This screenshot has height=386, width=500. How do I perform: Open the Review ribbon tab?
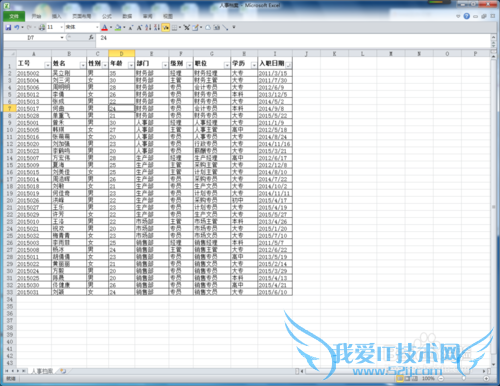(147, 16)
